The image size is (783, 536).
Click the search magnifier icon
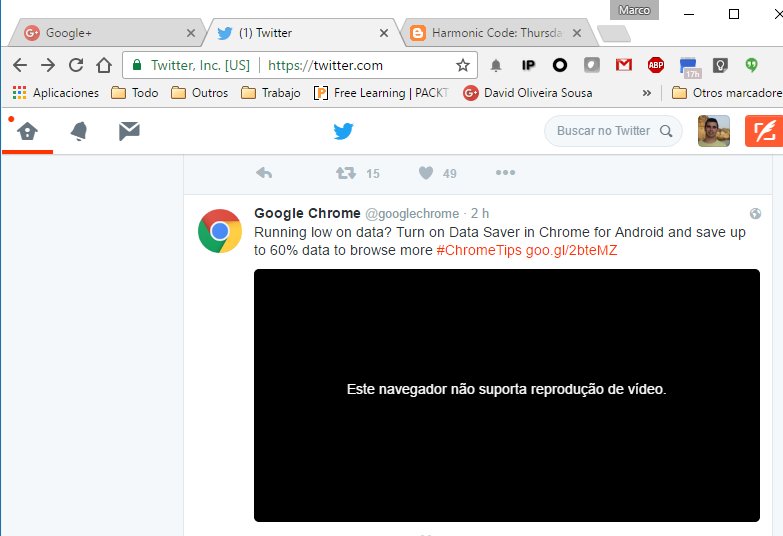point(666,131)
